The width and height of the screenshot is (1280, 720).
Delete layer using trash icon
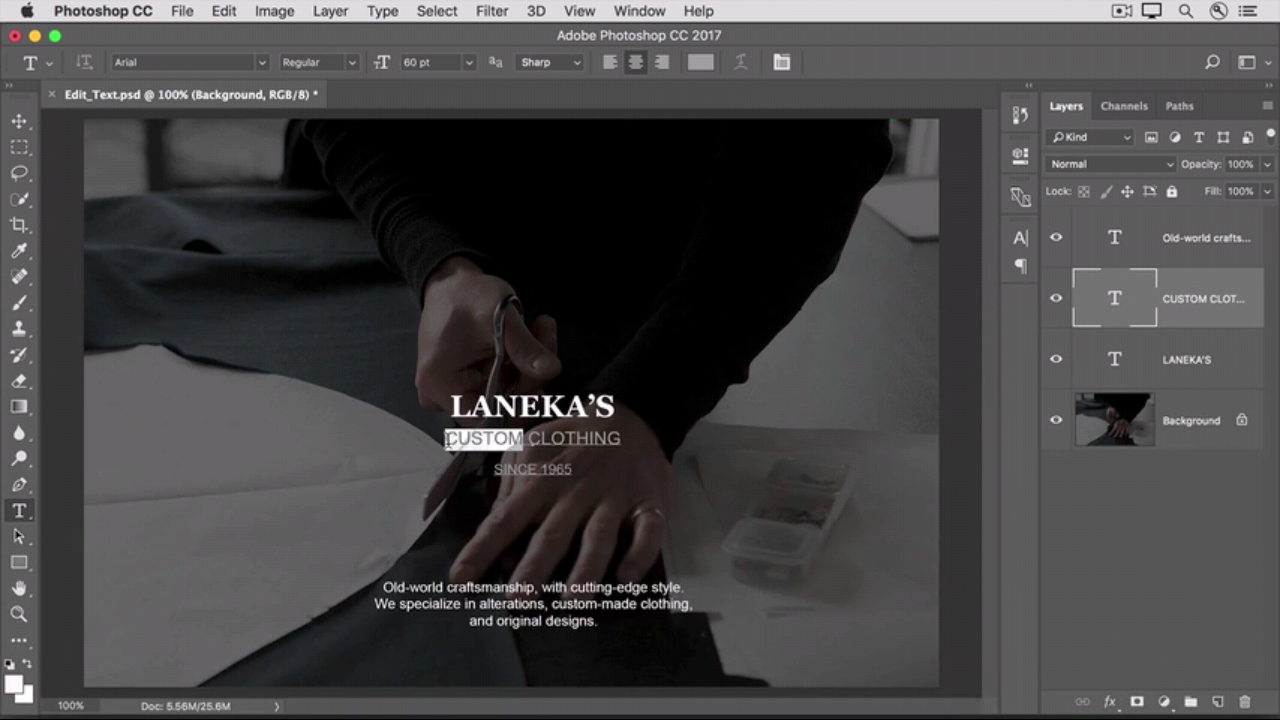1244,702
